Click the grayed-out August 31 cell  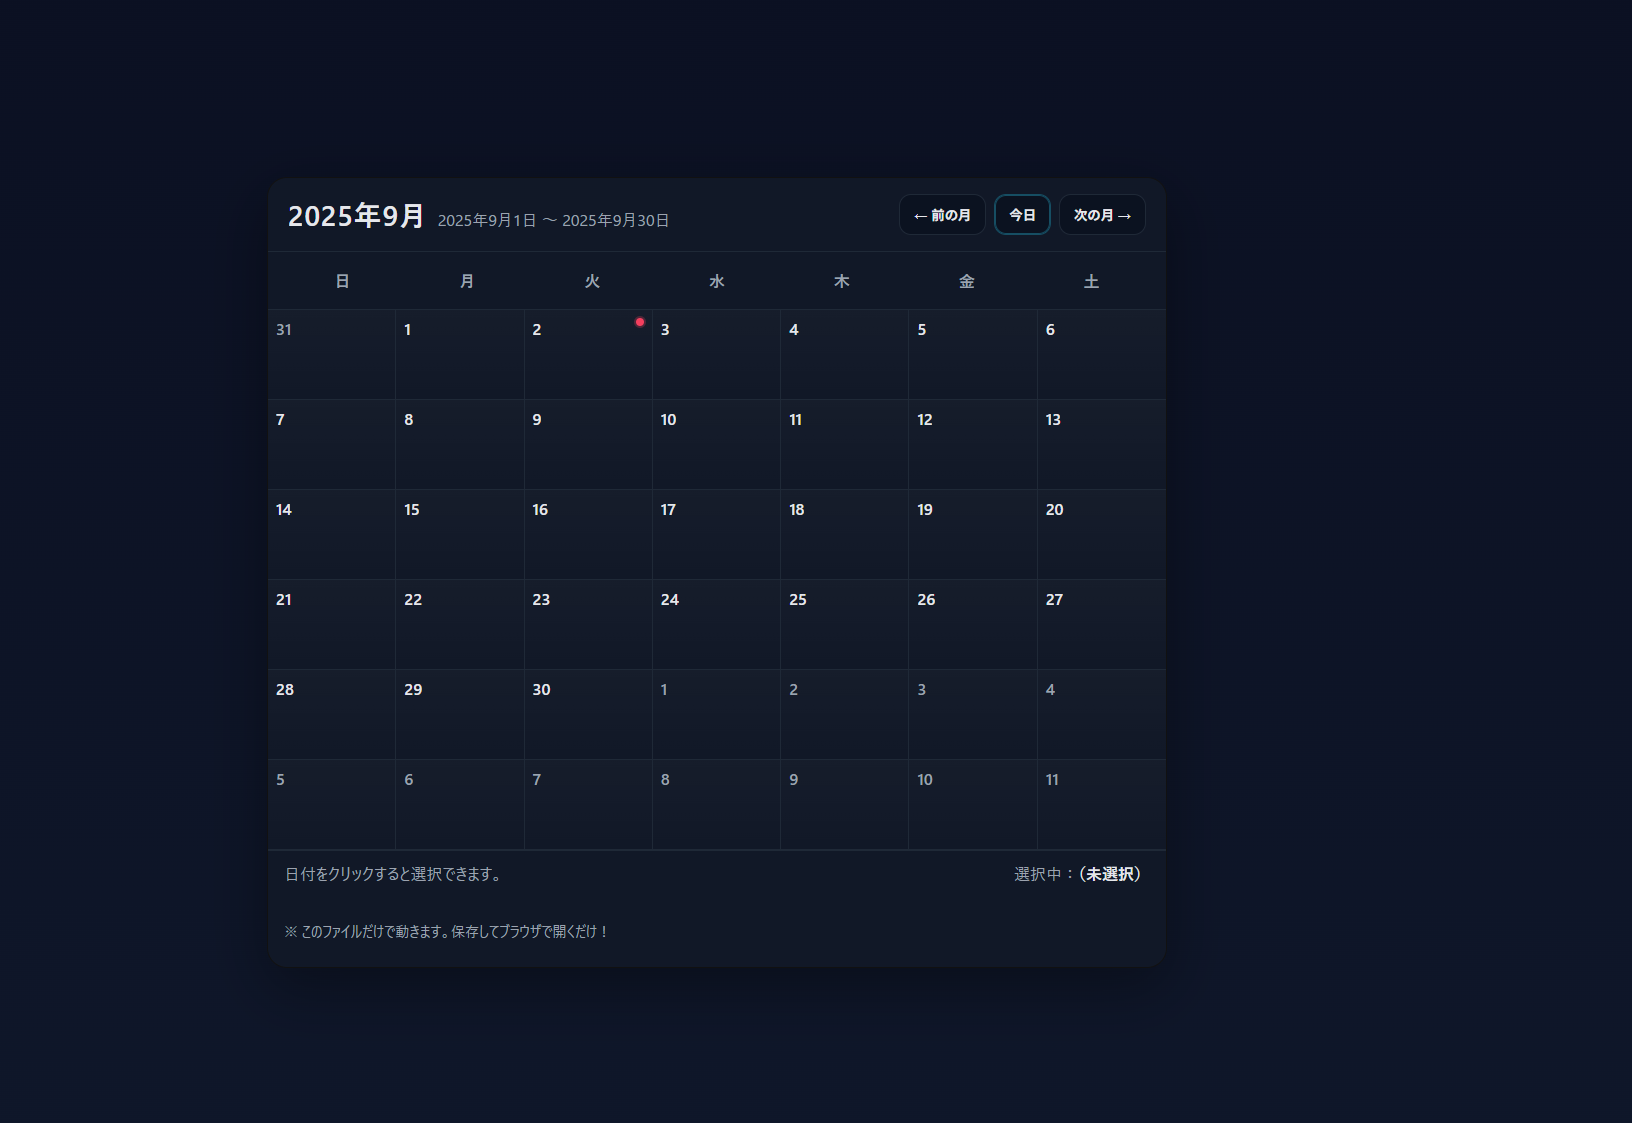tap(332, 355)
